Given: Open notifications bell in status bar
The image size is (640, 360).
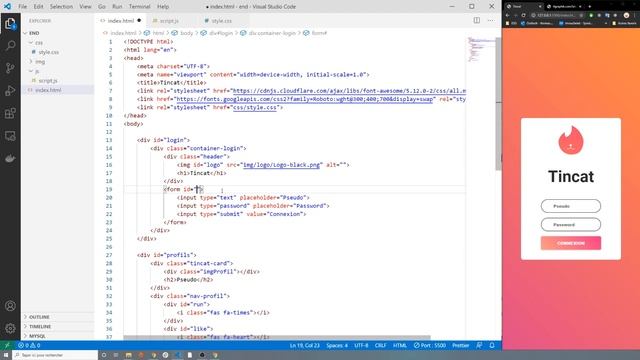Looking at the screenshot, I should (x=492, y=345).
